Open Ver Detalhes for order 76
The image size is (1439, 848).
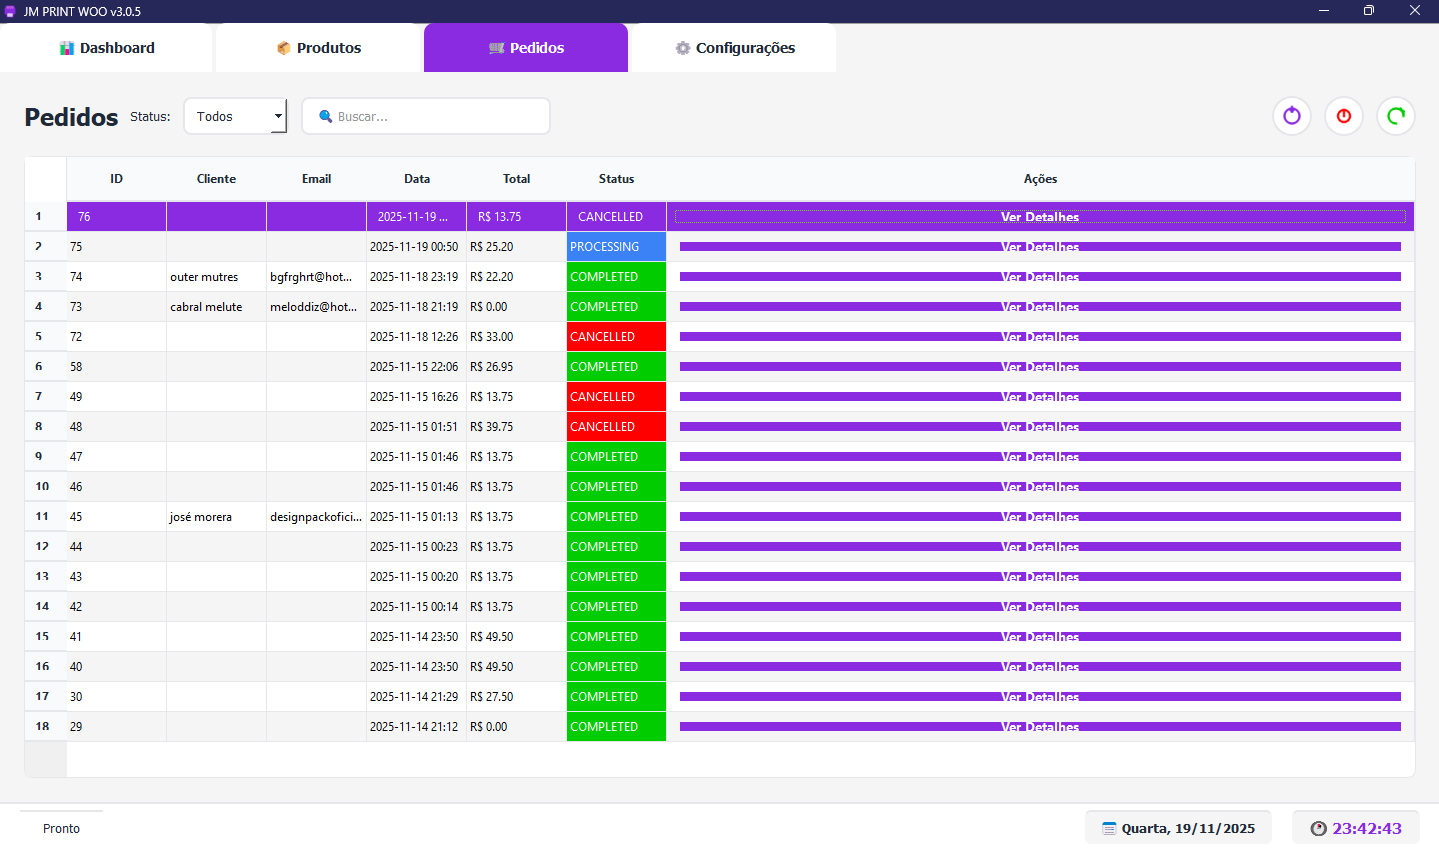1040,217
